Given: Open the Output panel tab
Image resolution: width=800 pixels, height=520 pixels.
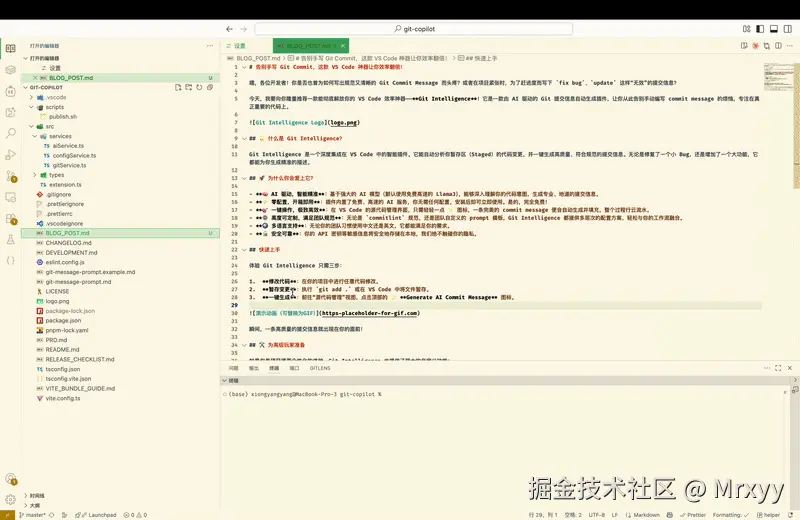Looking at the screenshot, I should coord(254,368).
